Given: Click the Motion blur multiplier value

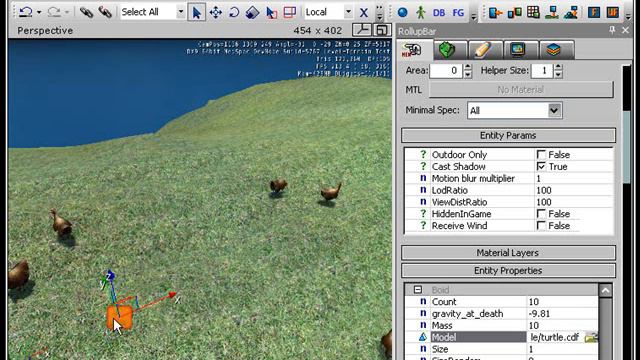Looking at the screenshot, I should pos(573,178).
